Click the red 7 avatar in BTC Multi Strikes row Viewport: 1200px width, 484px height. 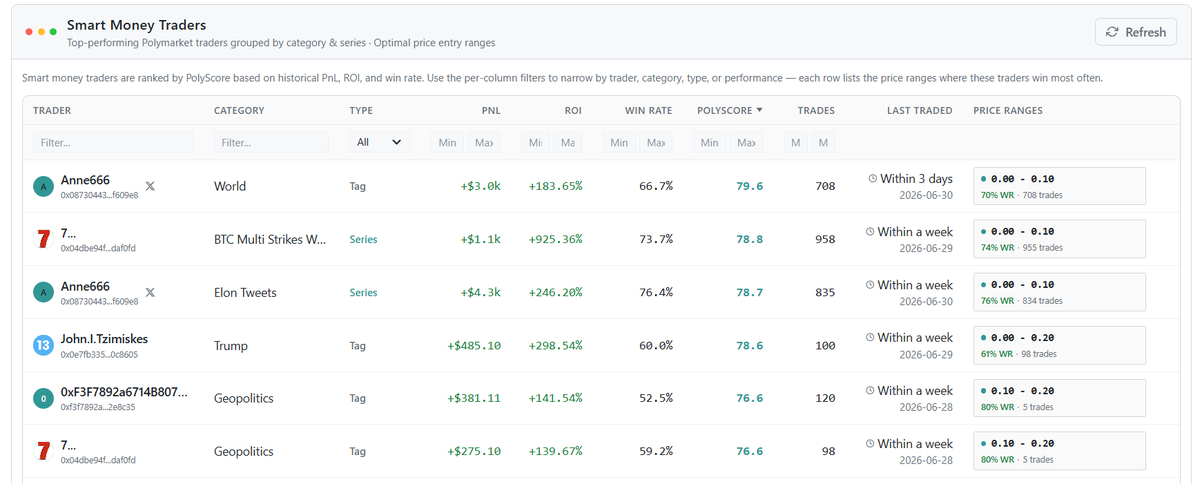click(x=43, y=239)
